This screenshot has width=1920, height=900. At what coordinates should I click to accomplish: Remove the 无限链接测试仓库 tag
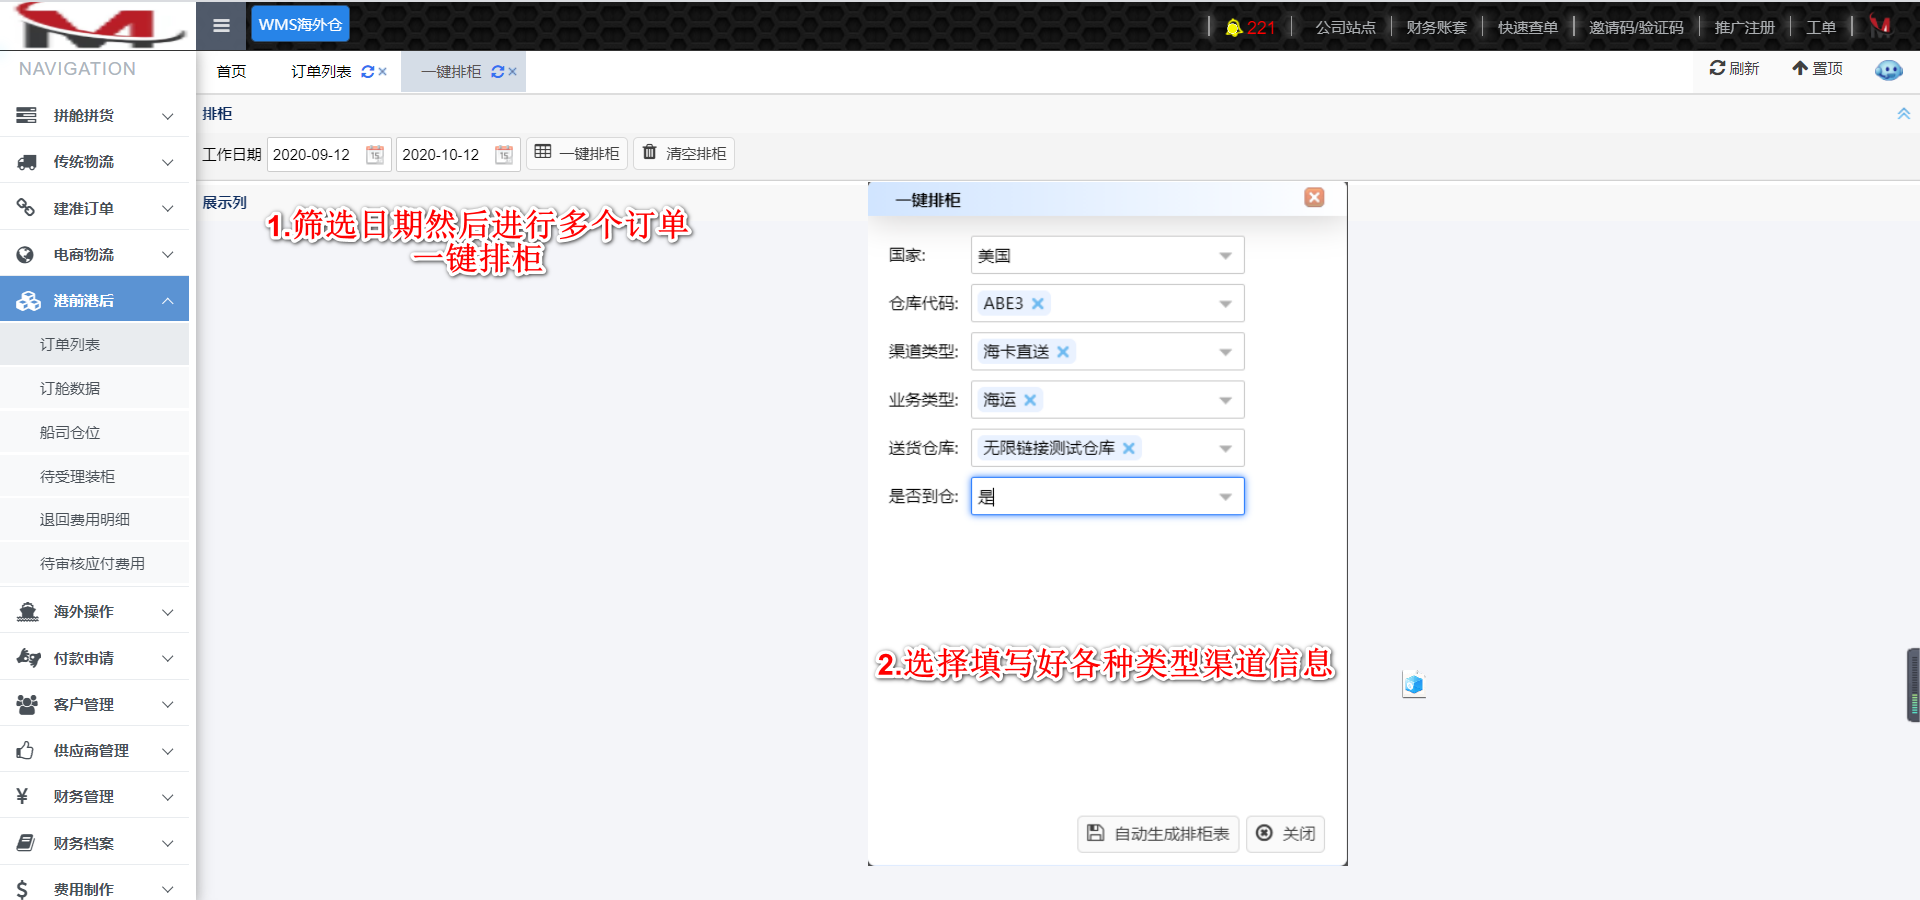pyautogui.click(x=1129, y=448)
